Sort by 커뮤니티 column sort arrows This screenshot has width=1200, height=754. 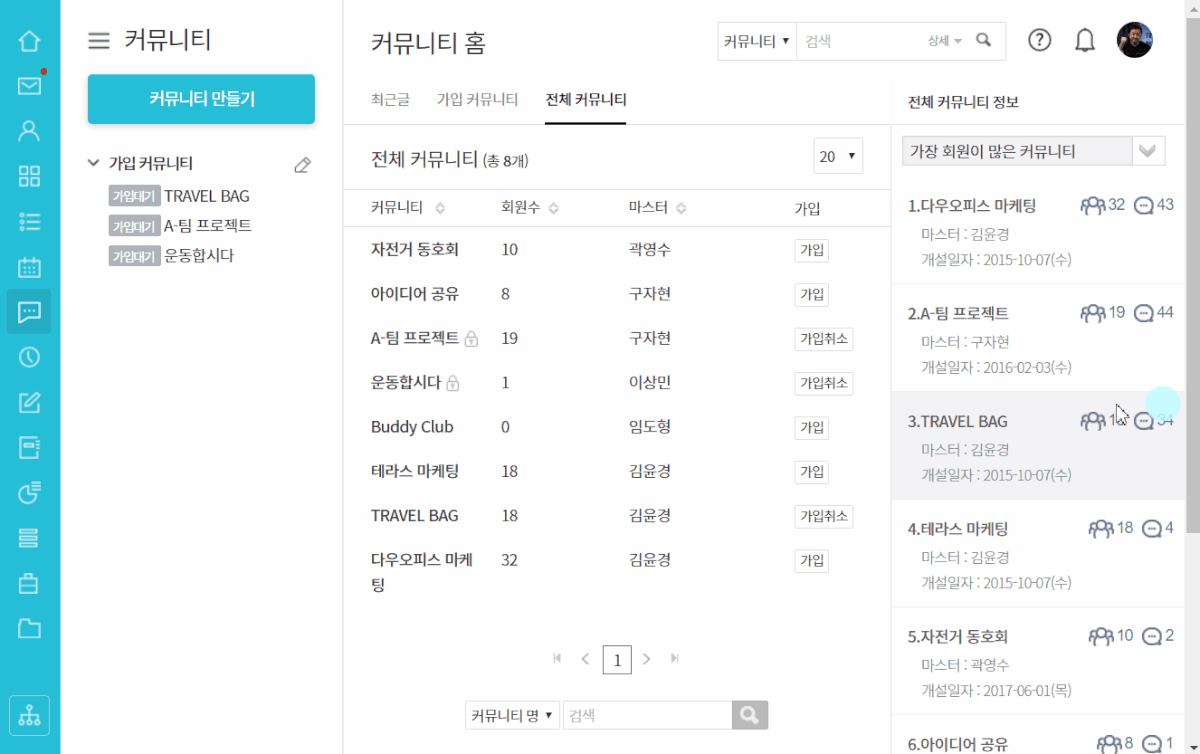[x=440, y=208]
